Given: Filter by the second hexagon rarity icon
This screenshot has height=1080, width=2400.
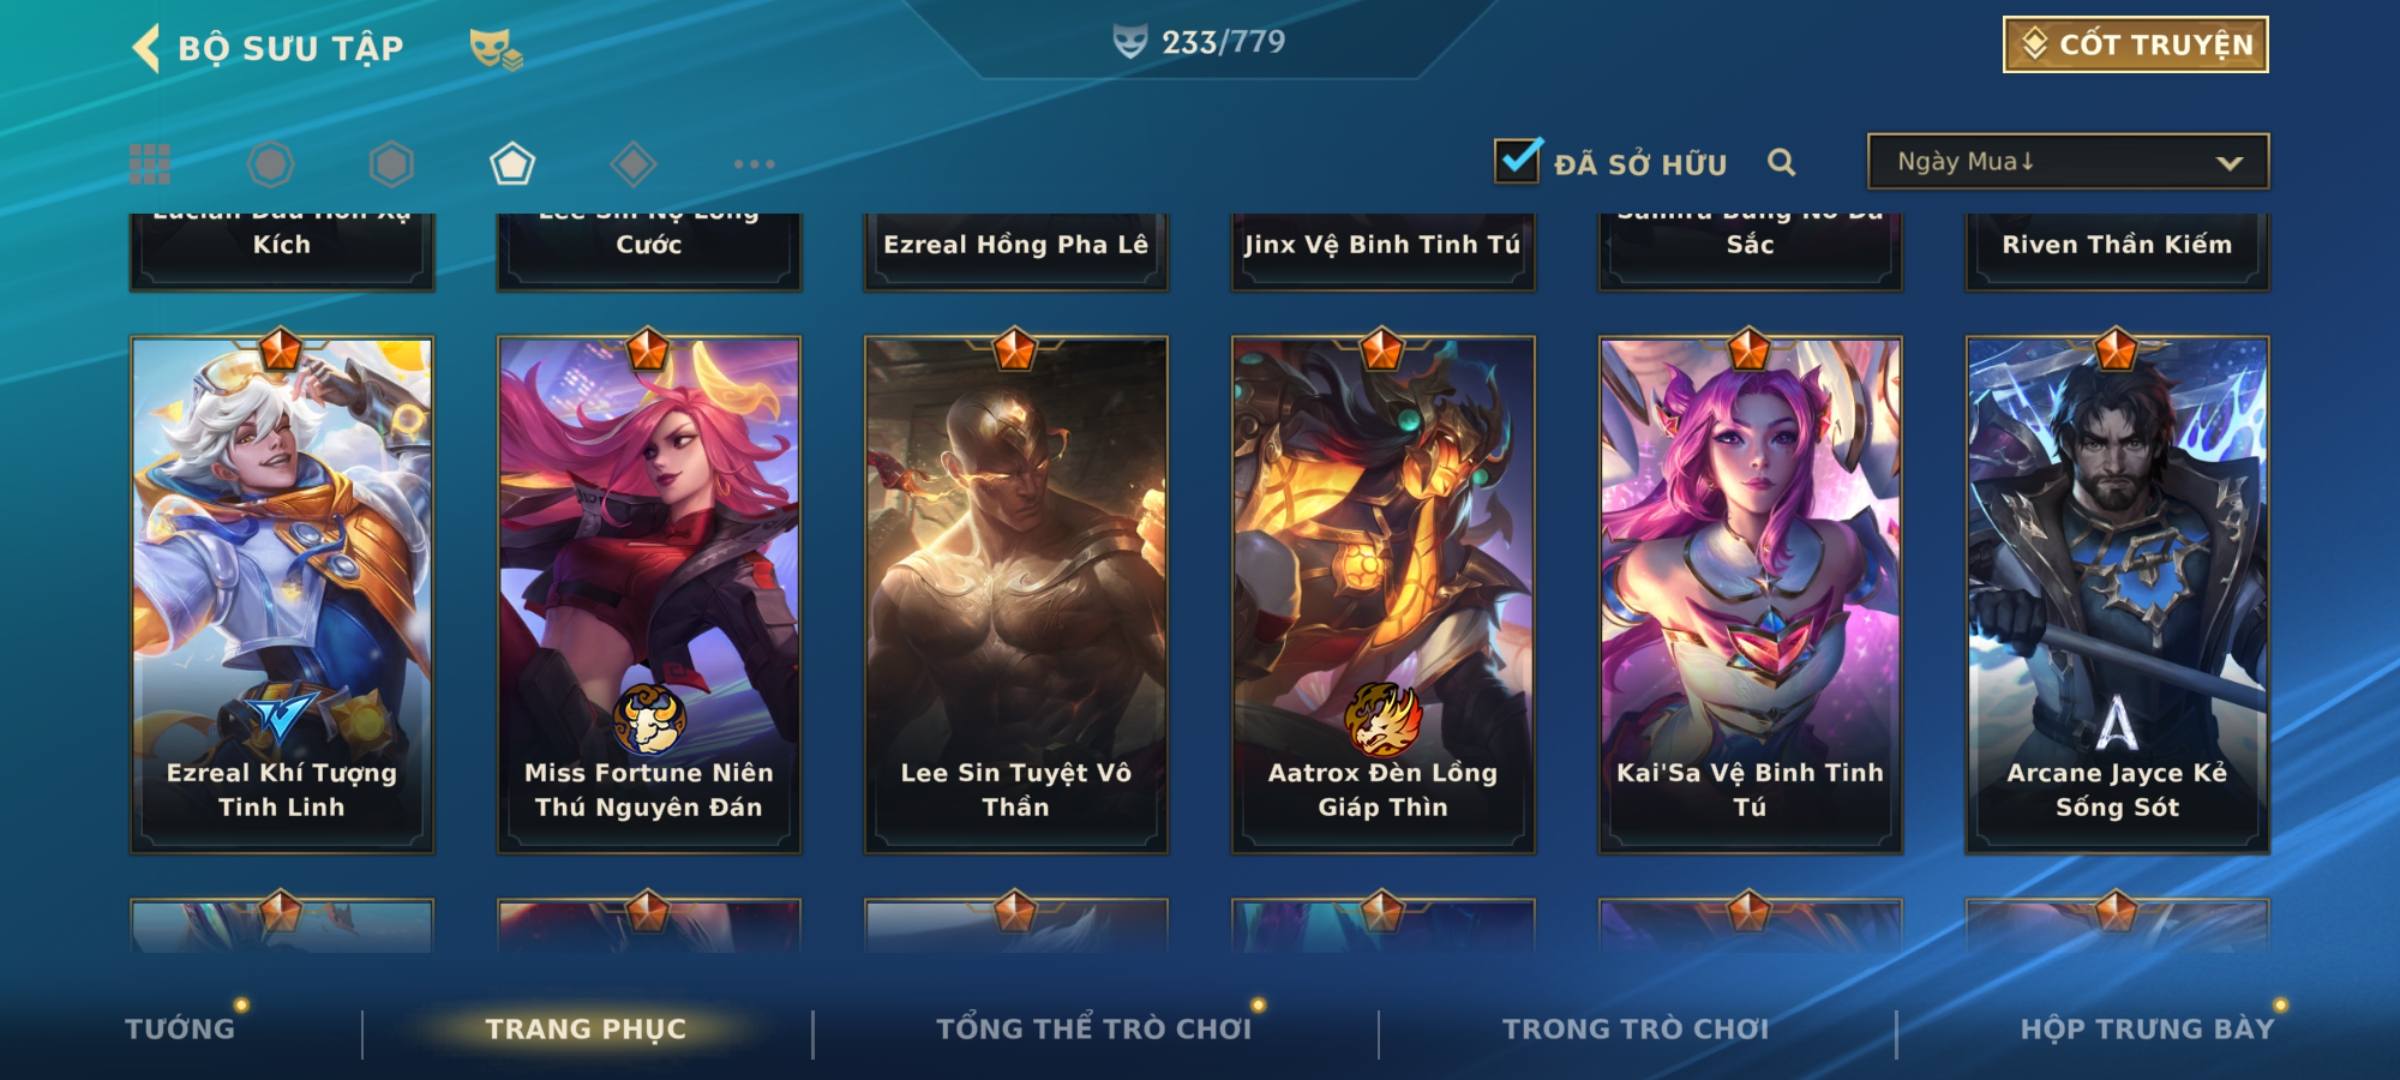Looking at the screenshot, I should (391, 164).
